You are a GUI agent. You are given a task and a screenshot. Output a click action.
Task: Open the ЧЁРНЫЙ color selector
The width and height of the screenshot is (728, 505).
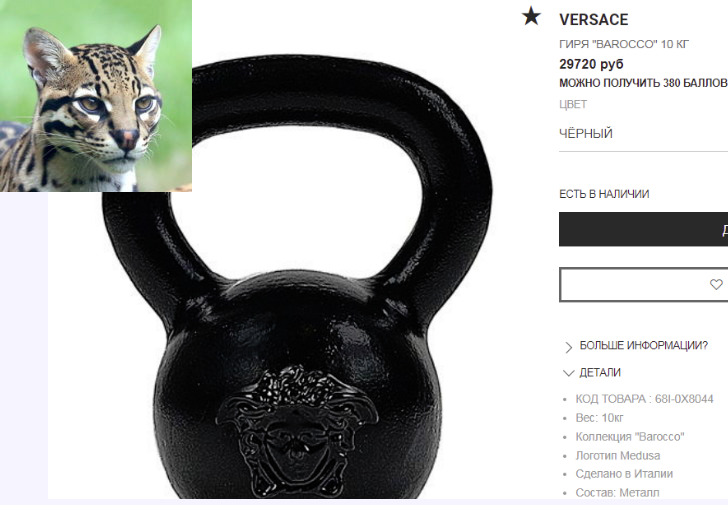[644, 134]
